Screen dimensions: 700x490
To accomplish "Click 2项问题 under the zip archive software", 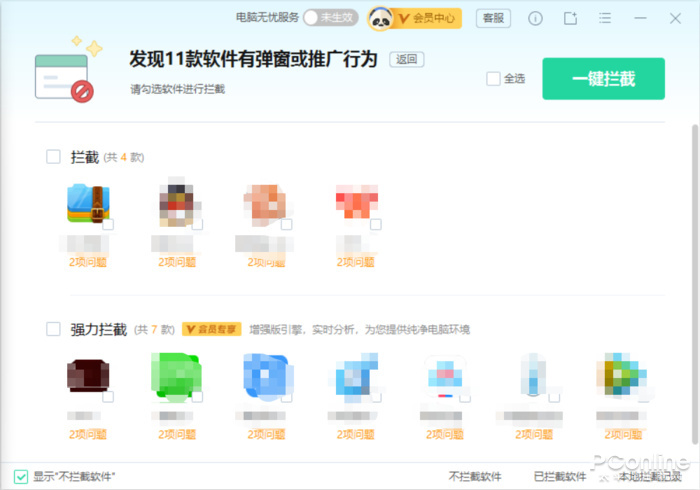I will pyautogui.click(x=88, y=262).
